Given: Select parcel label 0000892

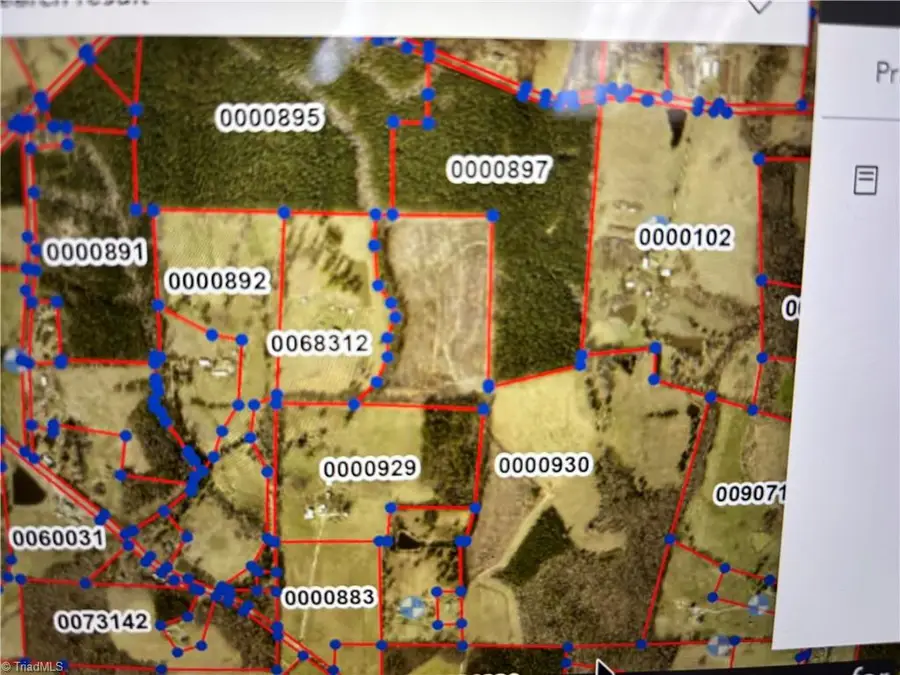Looking at the screenshot, I should pos(218,281).
